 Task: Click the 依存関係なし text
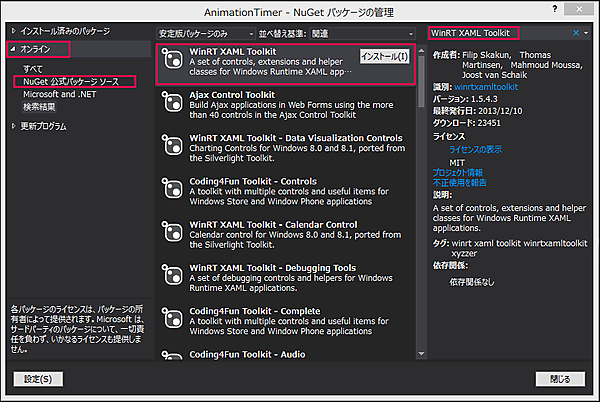click(471, 282)
